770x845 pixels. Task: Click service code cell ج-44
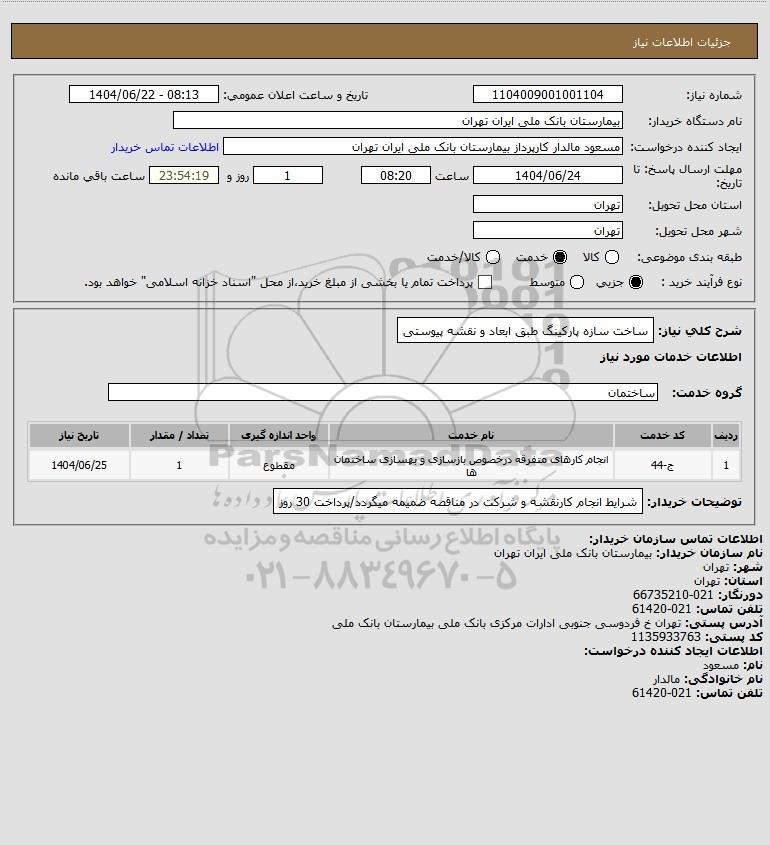[662, 465]
